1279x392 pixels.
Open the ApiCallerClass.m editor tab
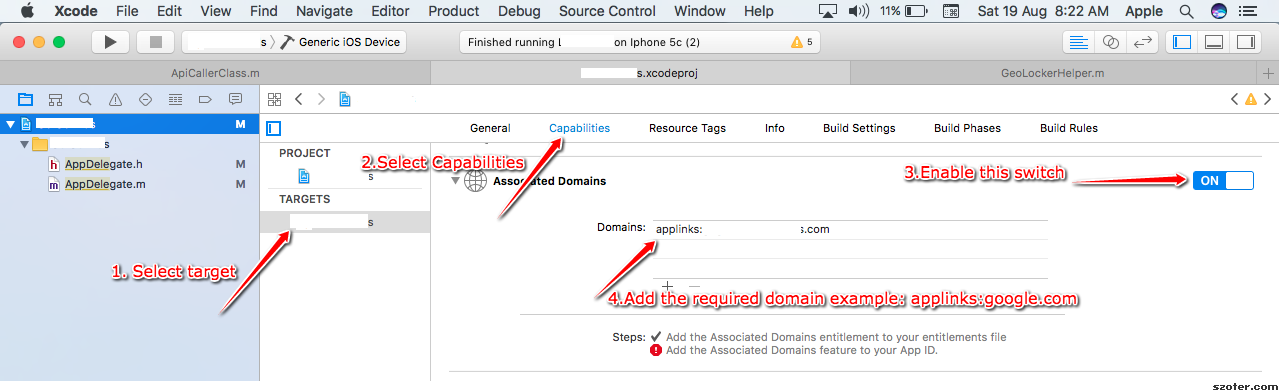coord(215,73)
